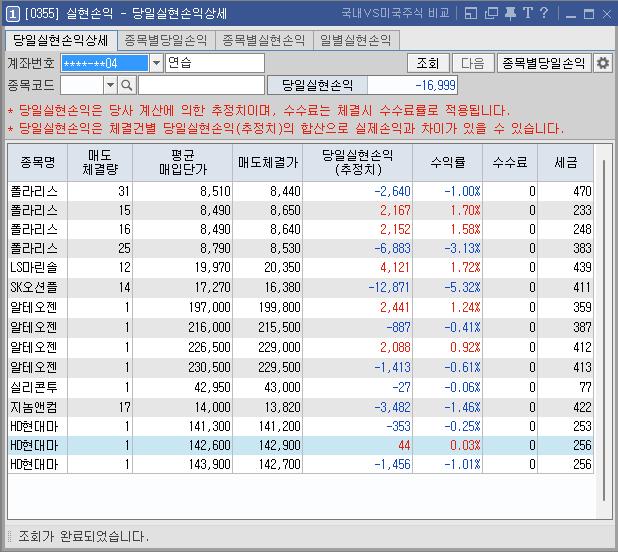Click the pin window icon in title bar
The height and width of the screenshot is (552, 618).
point(510,13)
